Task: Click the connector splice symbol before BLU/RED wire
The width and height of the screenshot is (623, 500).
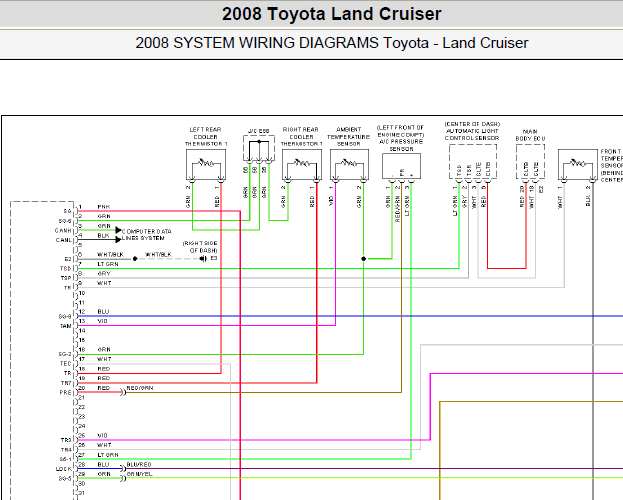Action: coord(123,469)
